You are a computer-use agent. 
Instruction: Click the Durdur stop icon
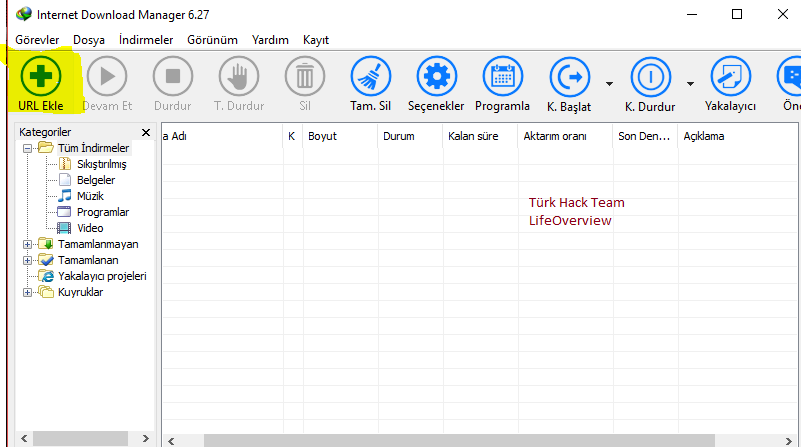click(173, 77)
